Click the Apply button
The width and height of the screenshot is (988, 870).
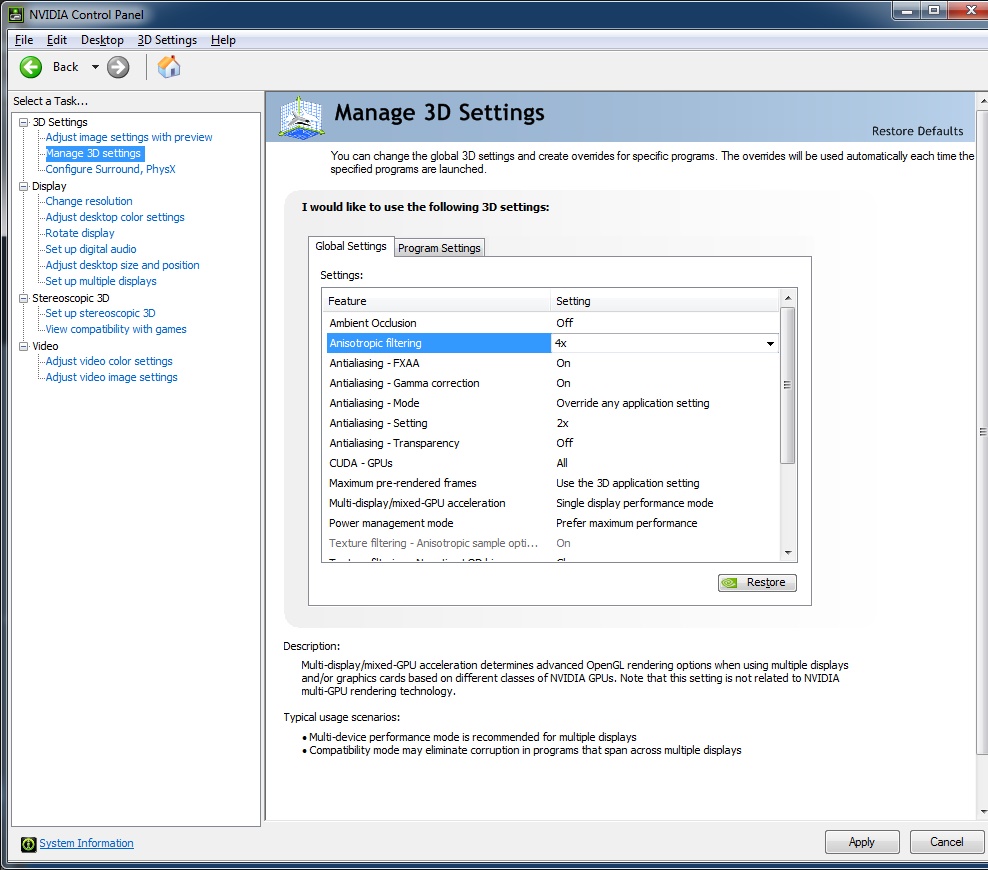point(862,842)
